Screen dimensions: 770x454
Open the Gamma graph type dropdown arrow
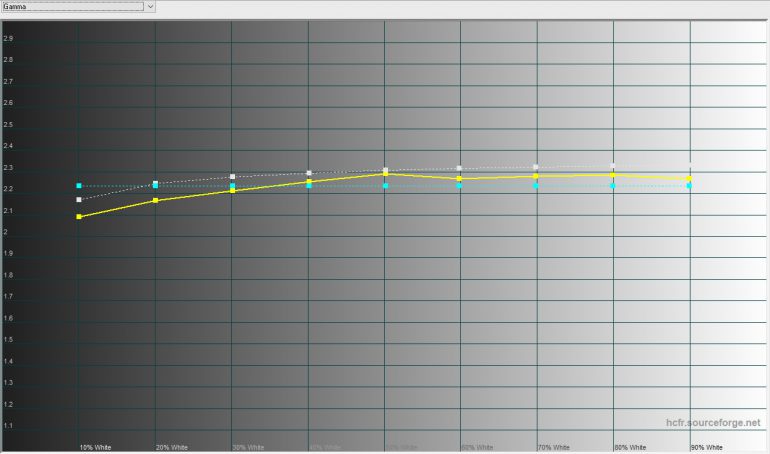tap(150, 6)
